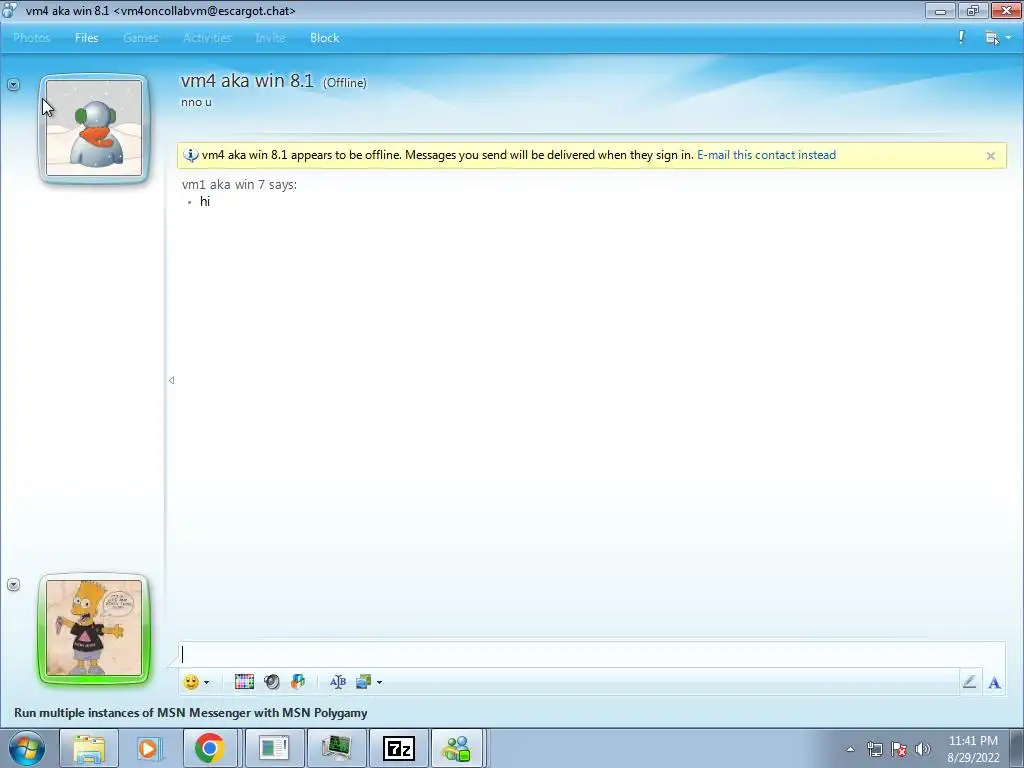Click the network tray icon
1024x768 pixels.
[874, 749]
